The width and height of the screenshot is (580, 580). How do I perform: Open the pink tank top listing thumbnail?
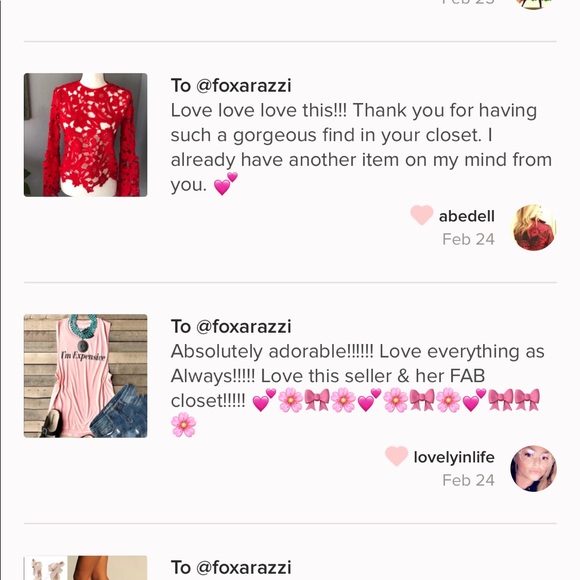point(85,376)
